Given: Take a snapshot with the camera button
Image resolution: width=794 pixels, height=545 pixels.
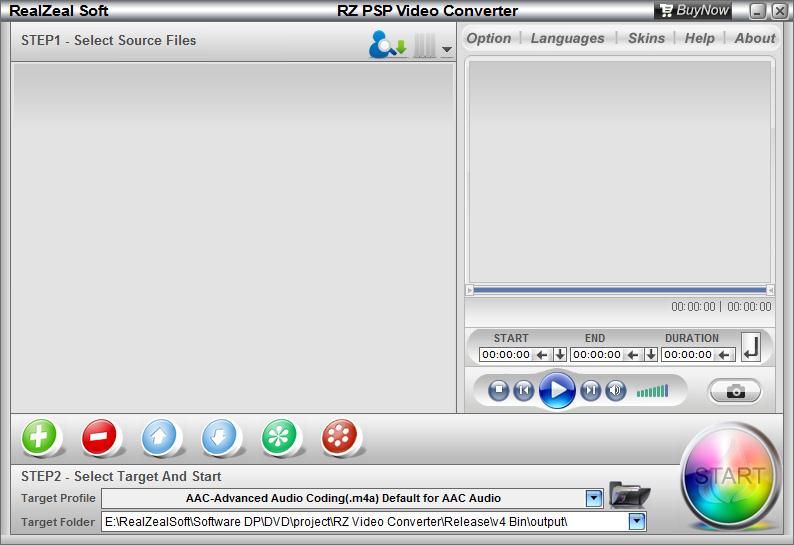Looking at the screenshot, I should click(735, 391).
